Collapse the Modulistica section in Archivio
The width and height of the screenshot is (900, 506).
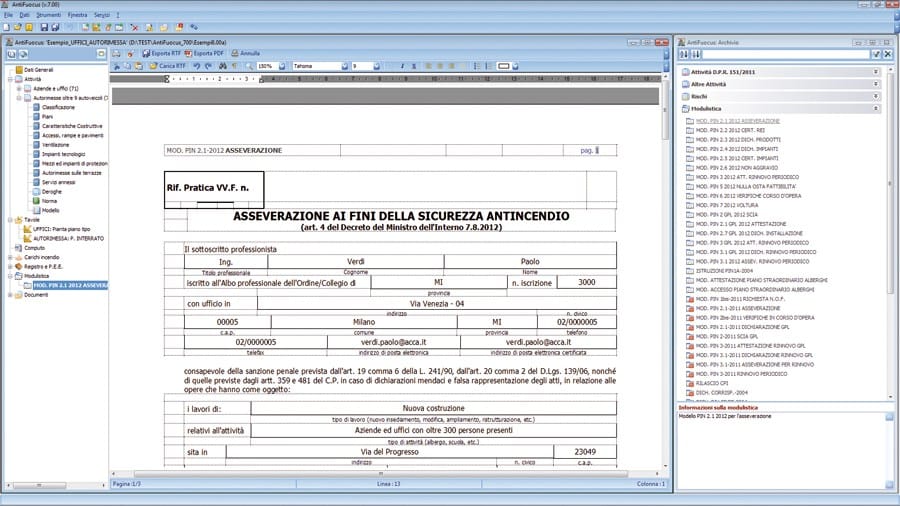coord(875,107)
